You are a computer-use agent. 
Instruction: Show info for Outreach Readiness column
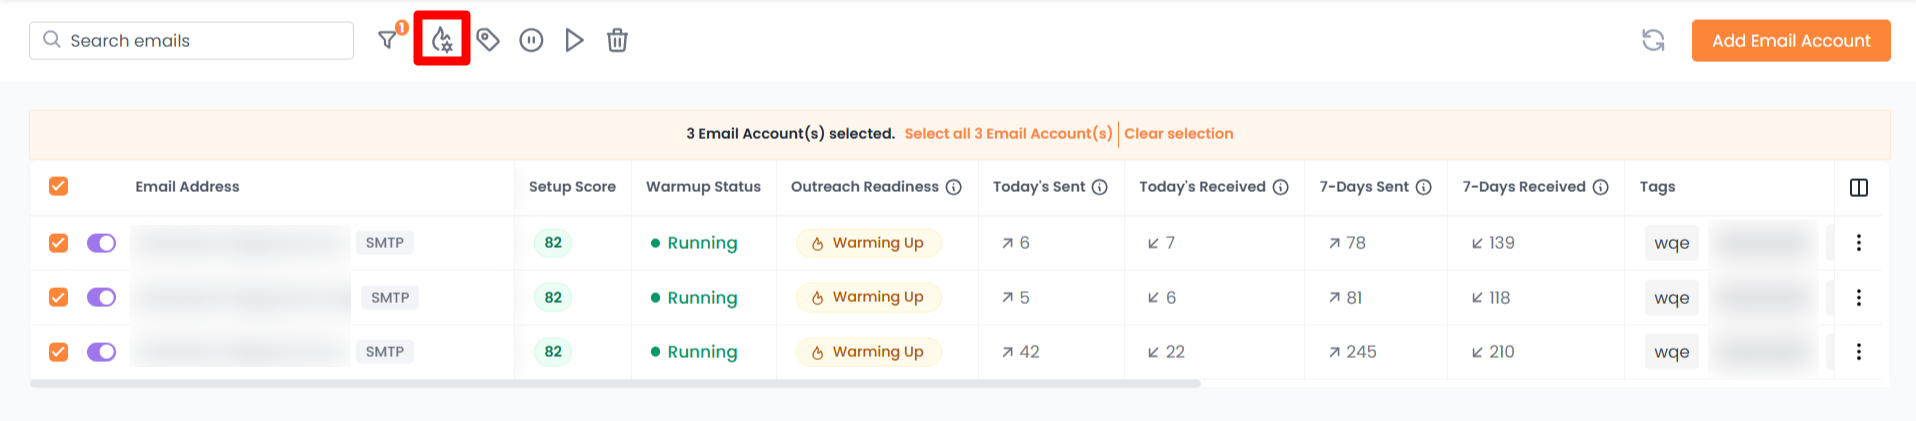954,187
